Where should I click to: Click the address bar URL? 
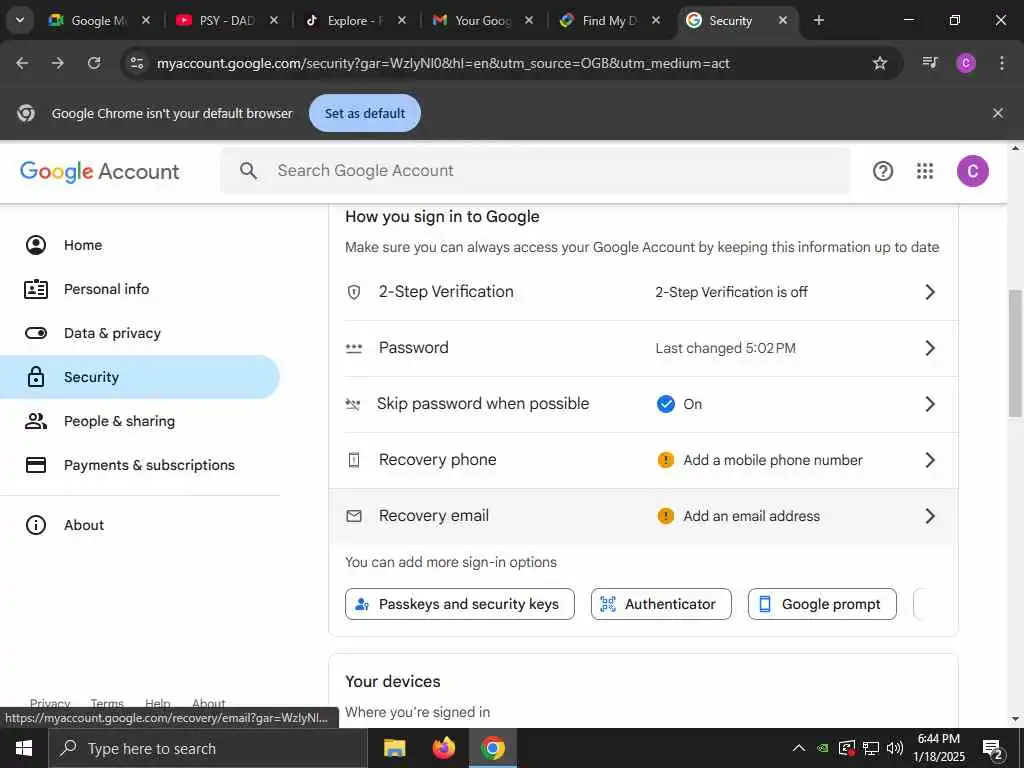443,63
